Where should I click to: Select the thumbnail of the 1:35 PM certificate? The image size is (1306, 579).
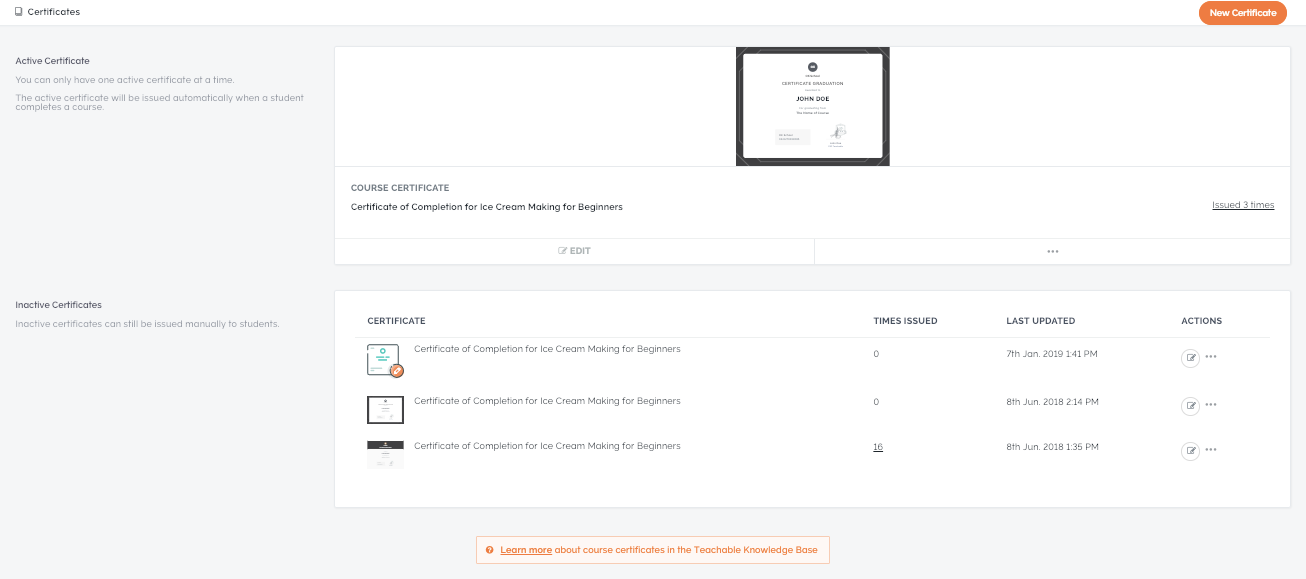coord(385,454)
